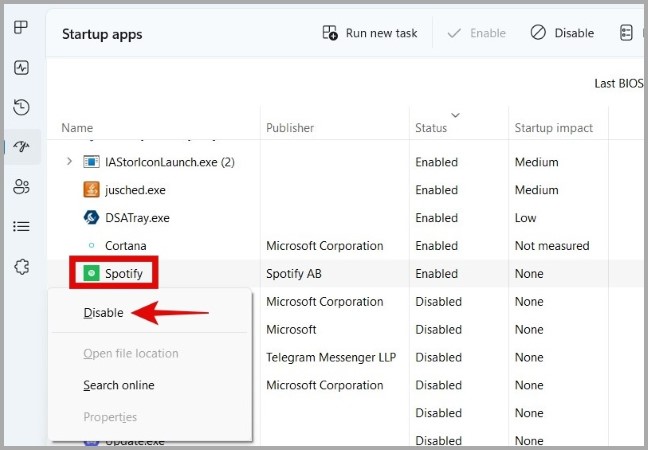Select the Cortana row name
The width and height of the screenshot is (648, 450).
click(x=126, y=246)
